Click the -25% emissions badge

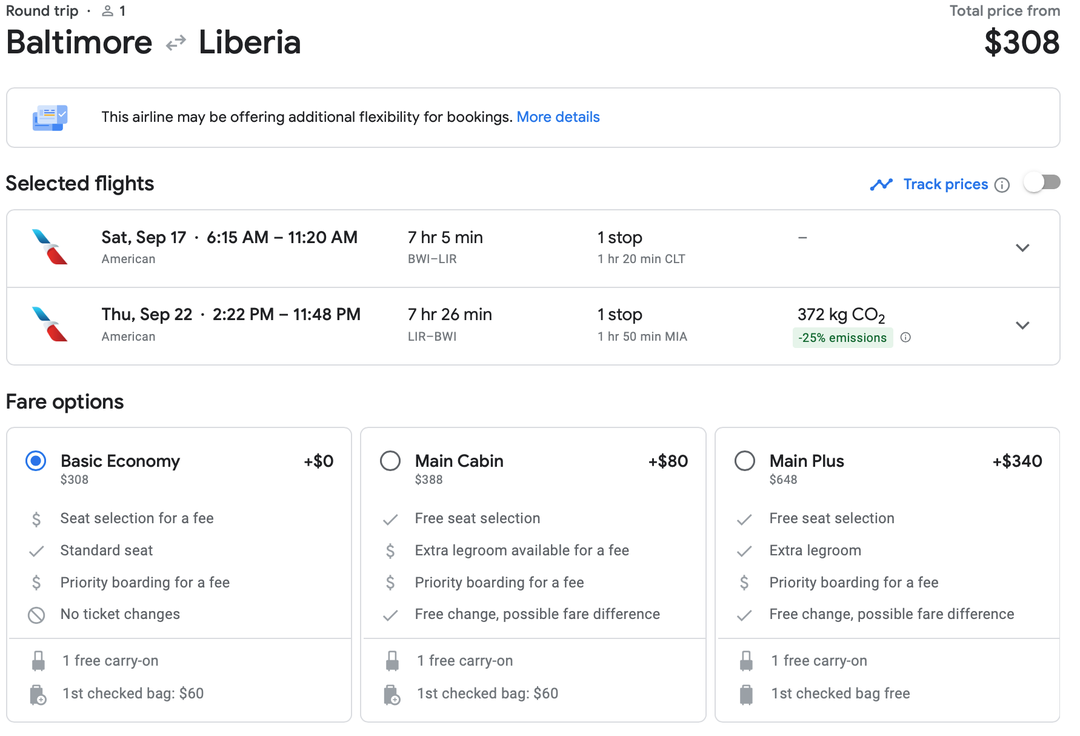842,338
